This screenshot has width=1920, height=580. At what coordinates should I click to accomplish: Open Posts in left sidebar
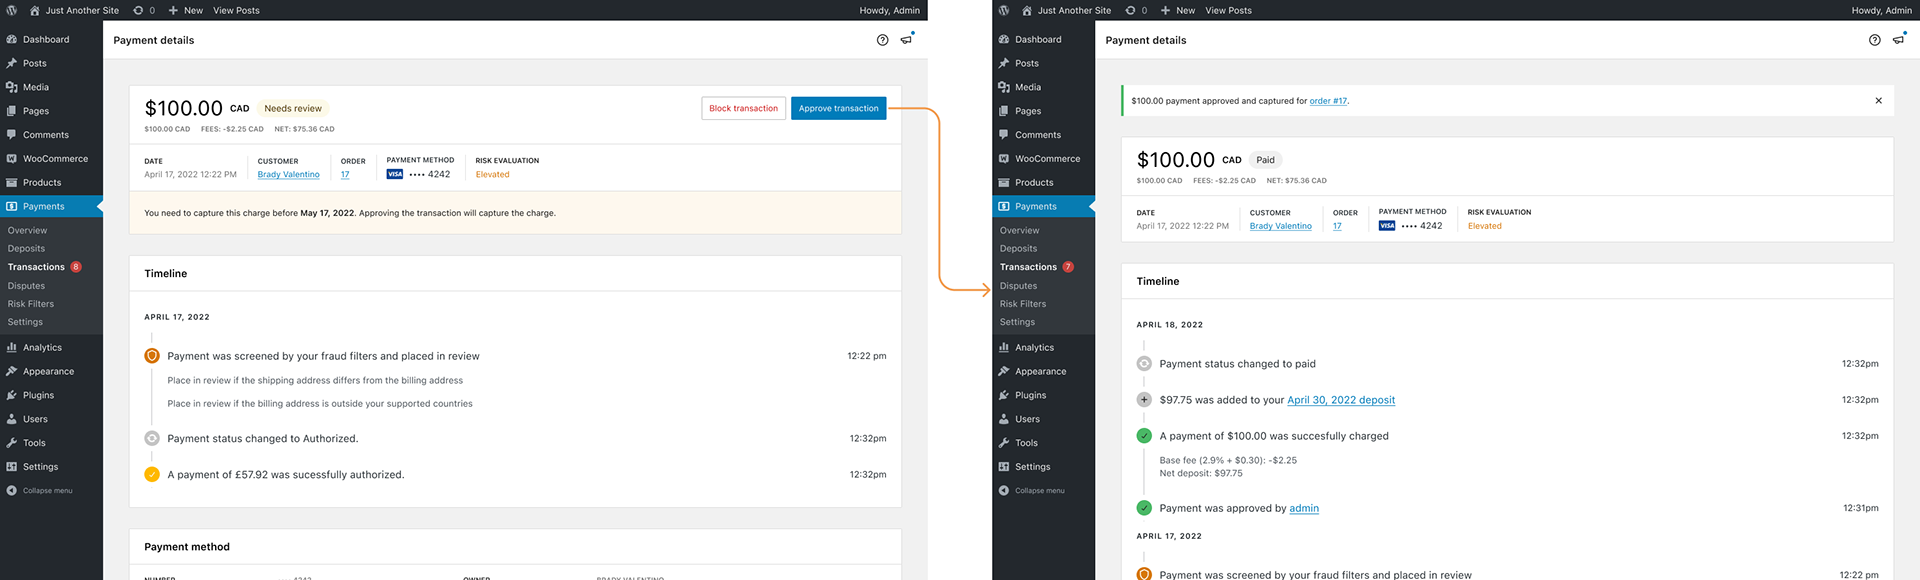tap(51, 63)
